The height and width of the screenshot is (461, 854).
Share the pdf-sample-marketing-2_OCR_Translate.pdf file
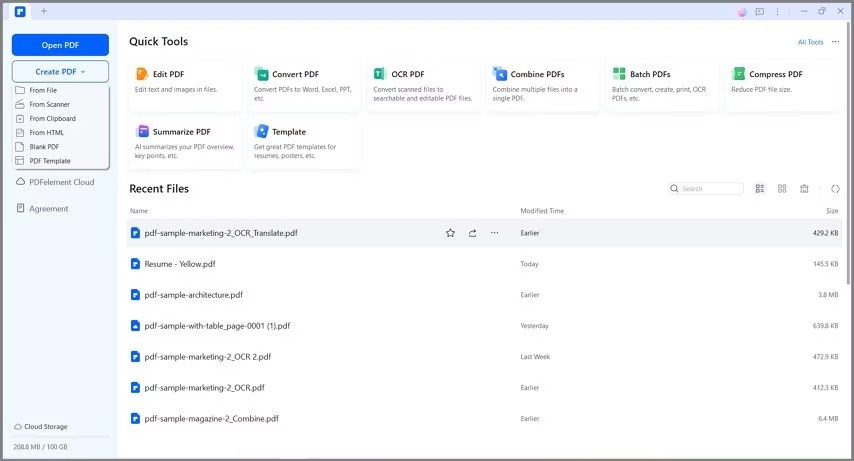[x=472, y=233]
